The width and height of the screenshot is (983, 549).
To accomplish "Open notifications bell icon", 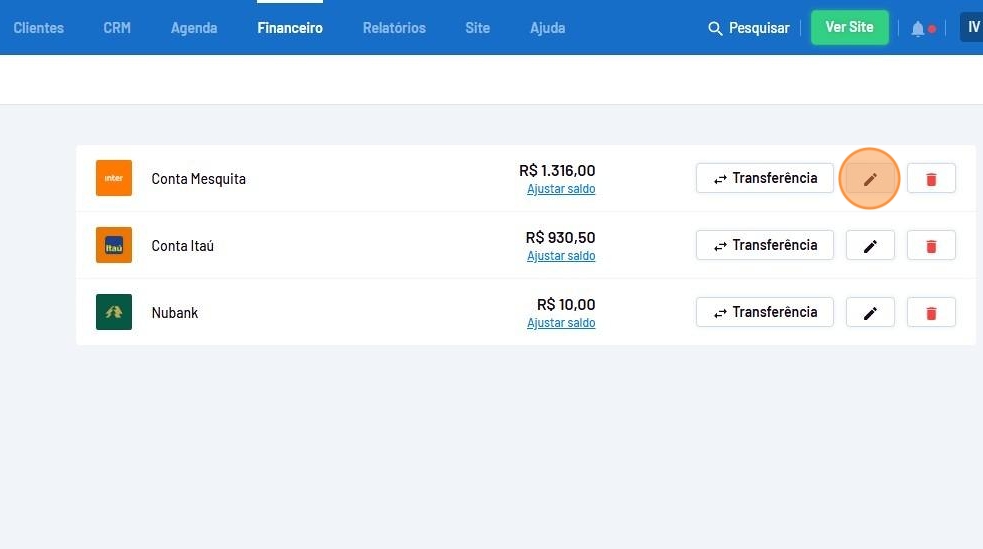I will [918, 29].
